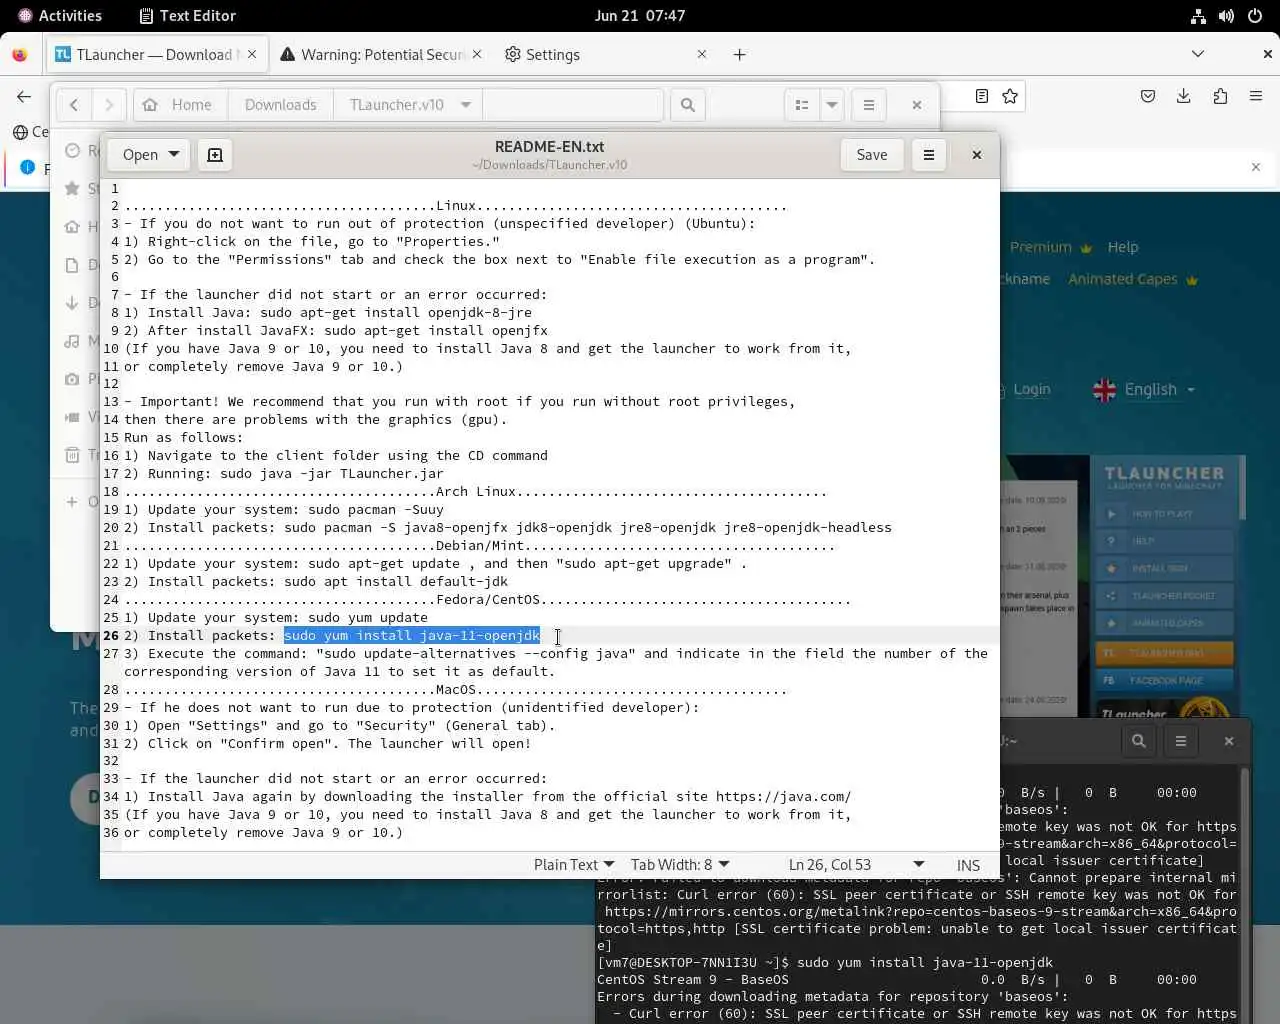Image resolution: width=1280 pixels, height=1024 pixels.
Task: Open Firefox application menu
Action: [1256, 96]
